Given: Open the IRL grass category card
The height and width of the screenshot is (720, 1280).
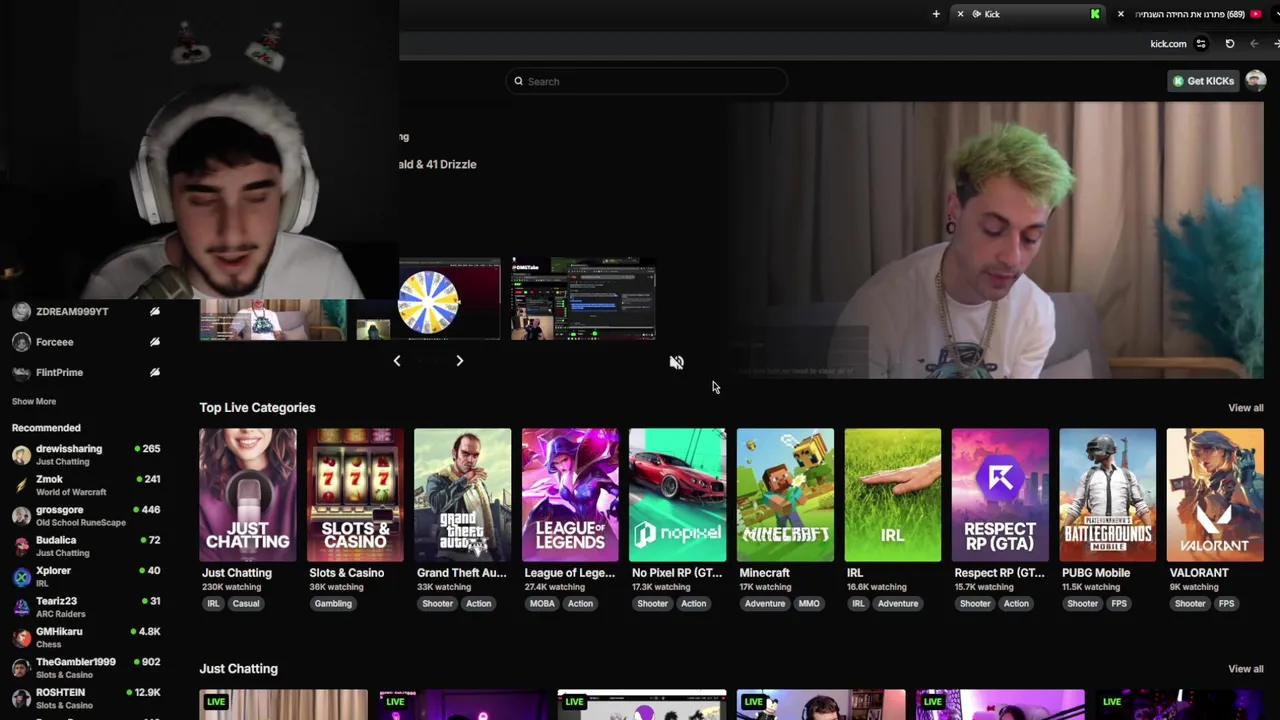Looking at the screenshot, I should (892, 495).
